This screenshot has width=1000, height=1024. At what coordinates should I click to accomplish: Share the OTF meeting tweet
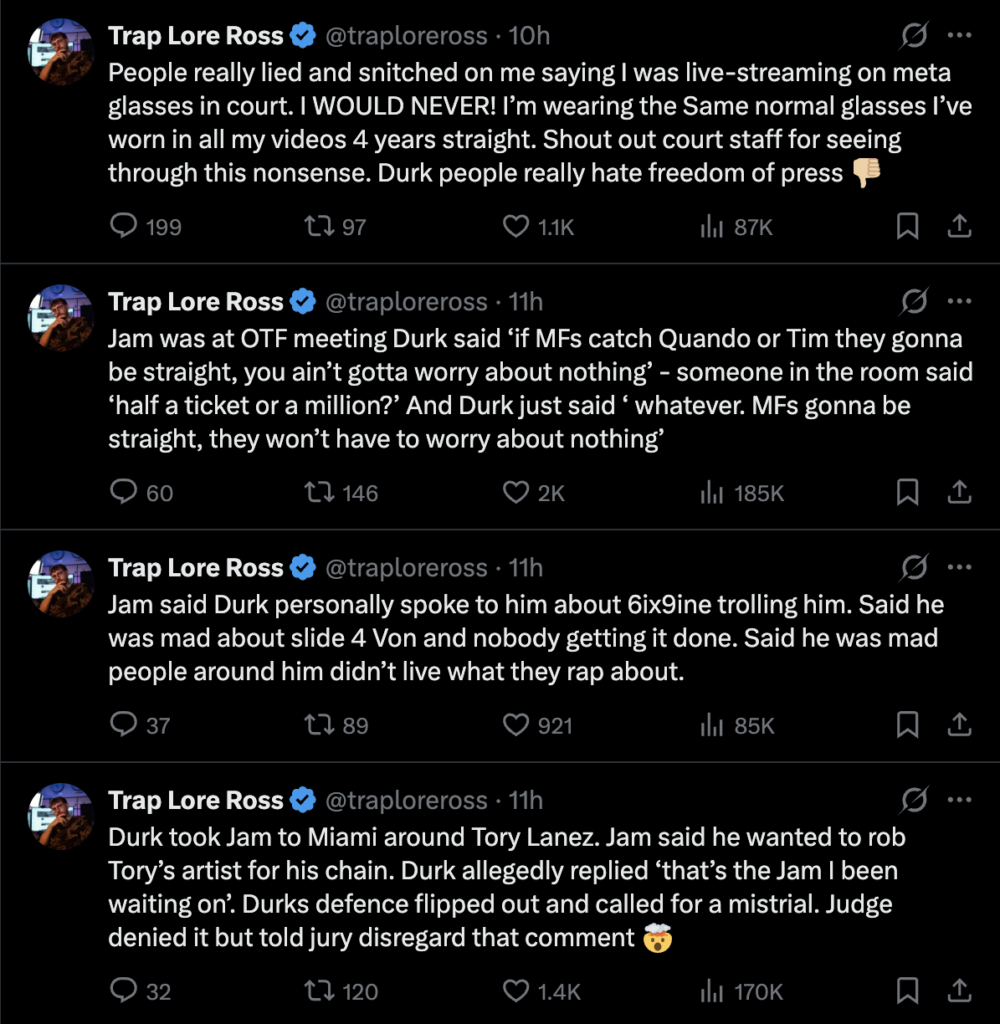tap(959, 492)
